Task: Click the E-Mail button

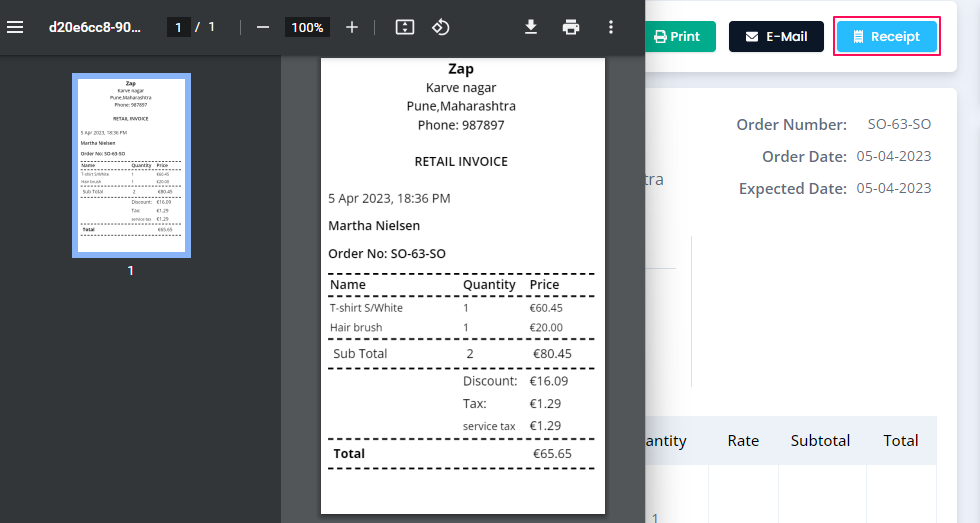Action: 776,36
